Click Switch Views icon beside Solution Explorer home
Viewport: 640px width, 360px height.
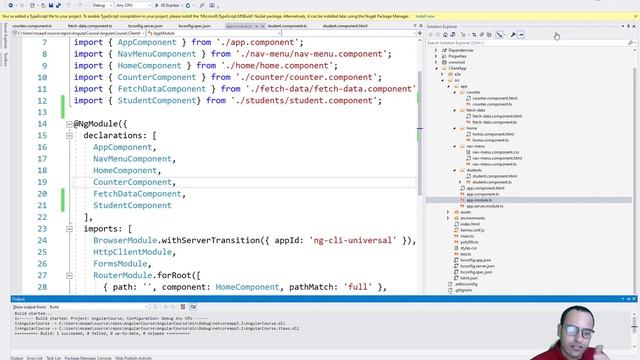453,35
